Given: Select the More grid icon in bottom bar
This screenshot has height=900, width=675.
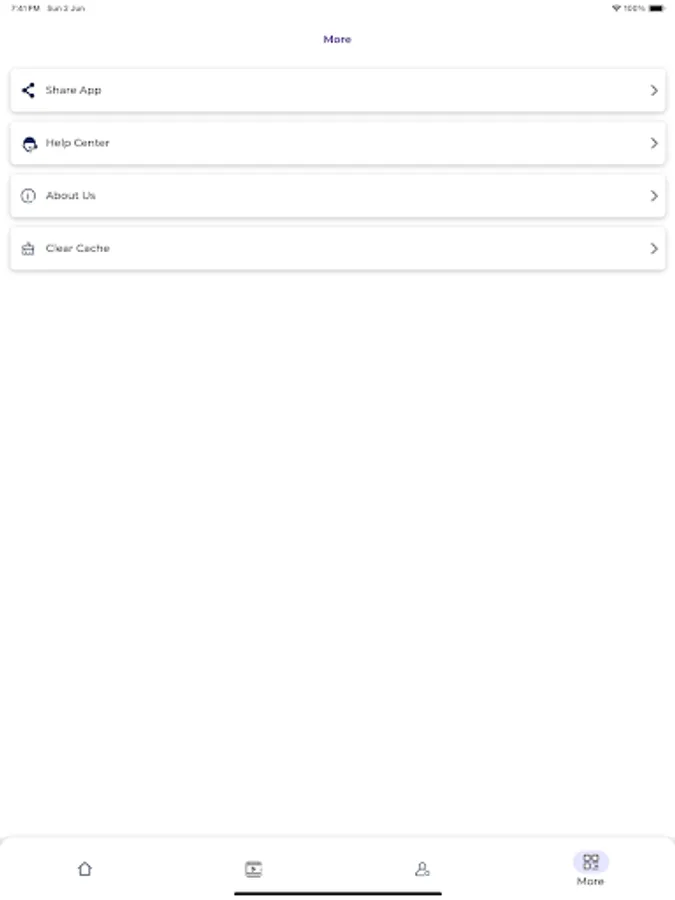Looking at the screenshot, I should (x=591, y=861).
